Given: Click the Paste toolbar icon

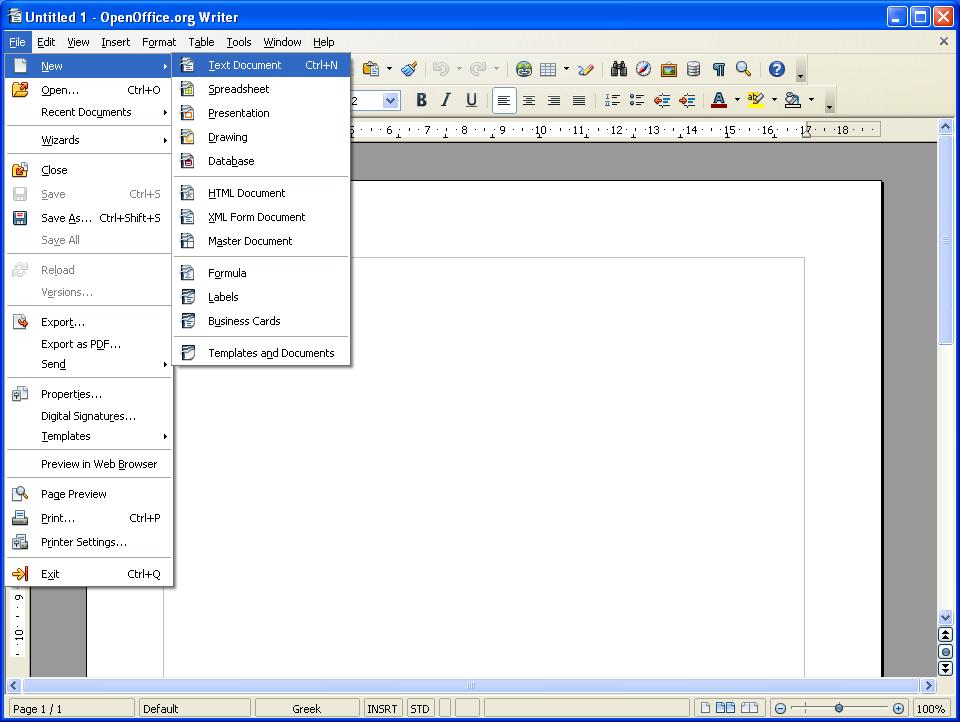Looking at the screenshot, I should pyautogui.click(x=370, y=69).
